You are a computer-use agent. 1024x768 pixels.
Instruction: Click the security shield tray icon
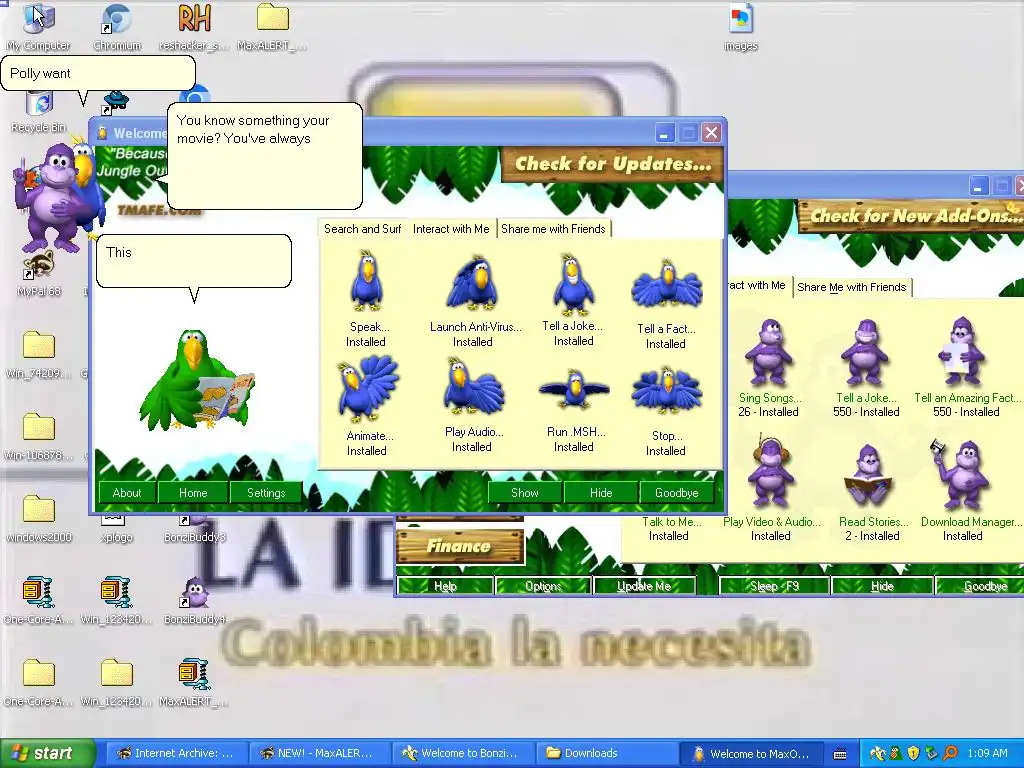[x=913, y=754]
